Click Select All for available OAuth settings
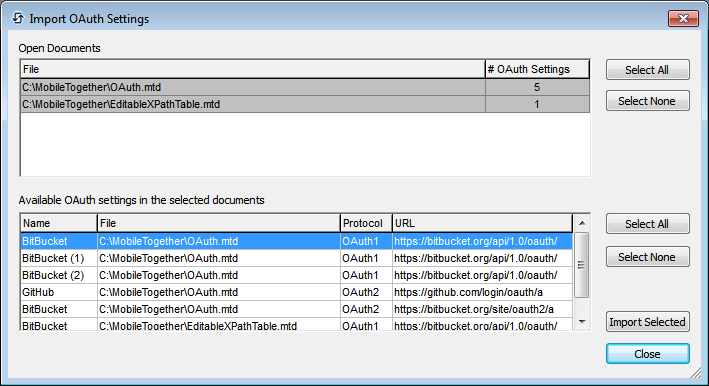709x386 pixels. [648, 224]
